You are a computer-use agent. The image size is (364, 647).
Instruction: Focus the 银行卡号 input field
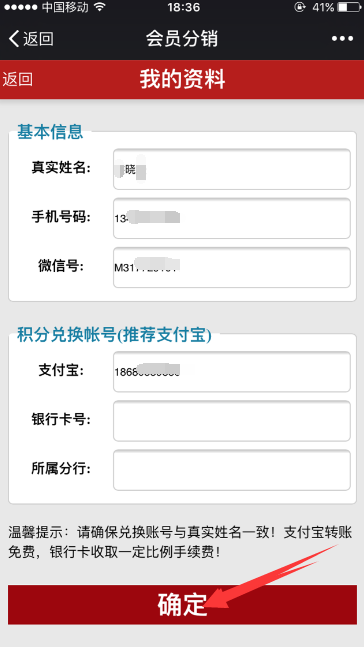(232, 420)
